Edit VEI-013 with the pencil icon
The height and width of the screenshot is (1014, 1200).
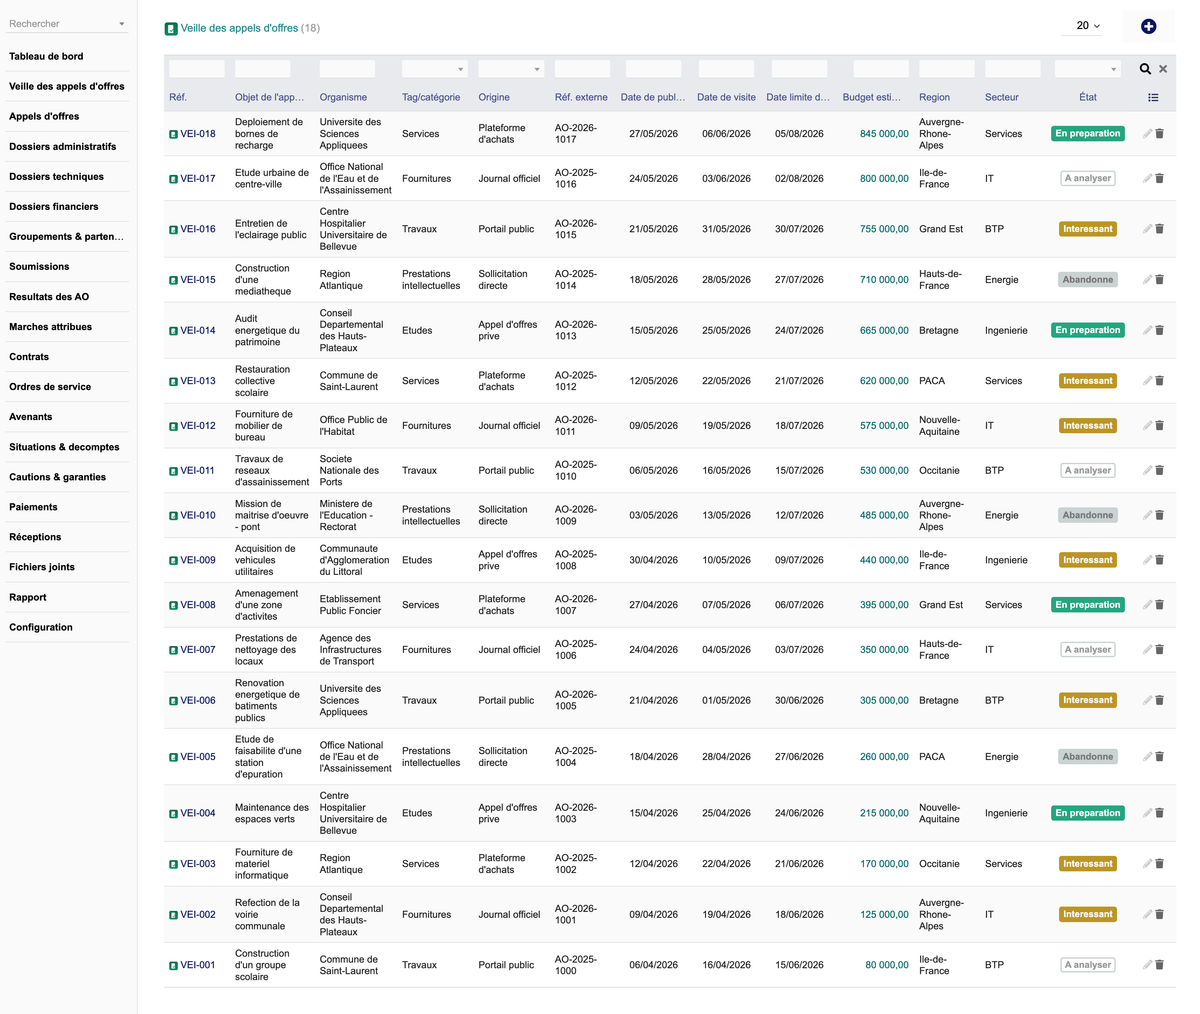pyautogui.click(x=1148, y=381)
